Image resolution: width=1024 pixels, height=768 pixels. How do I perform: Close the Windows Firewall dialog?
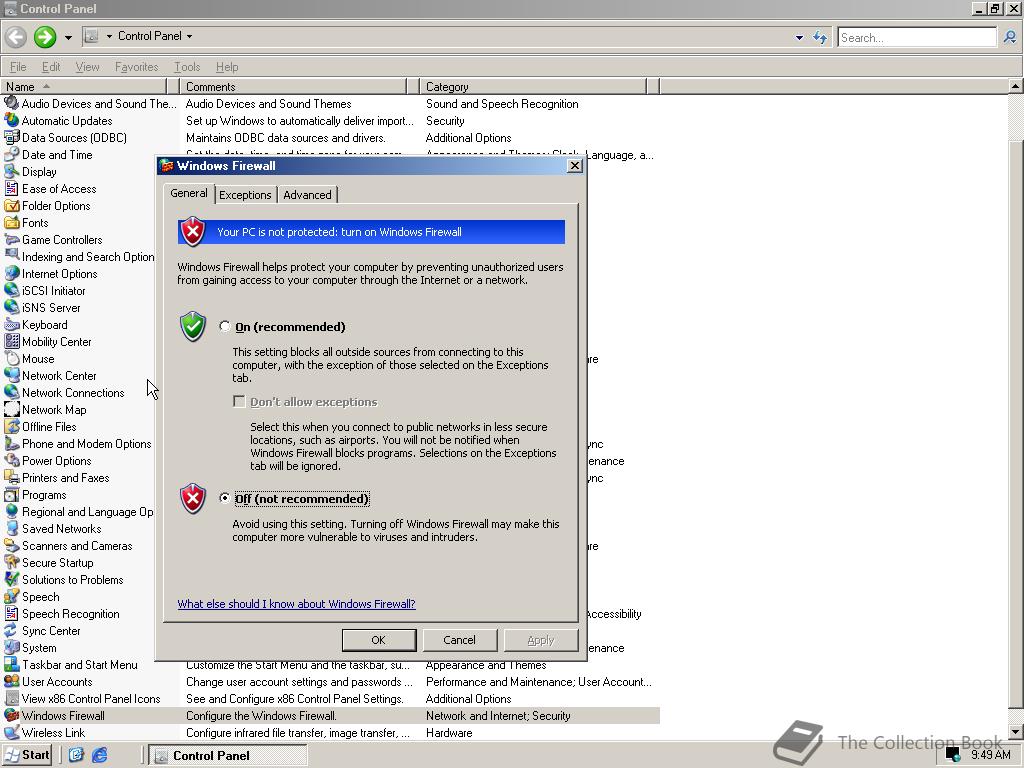click(x=575, y=166)
